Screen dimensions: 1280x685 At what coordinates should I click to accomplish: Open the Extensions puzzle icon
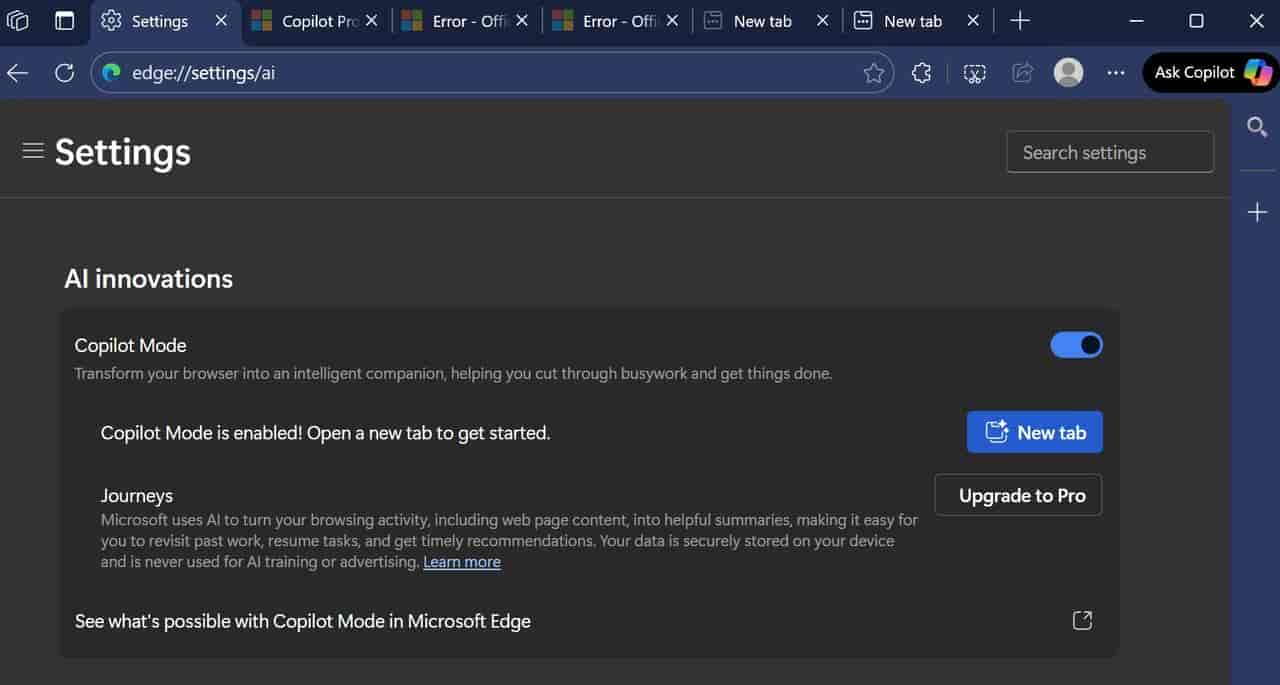(x=922, y=72)
